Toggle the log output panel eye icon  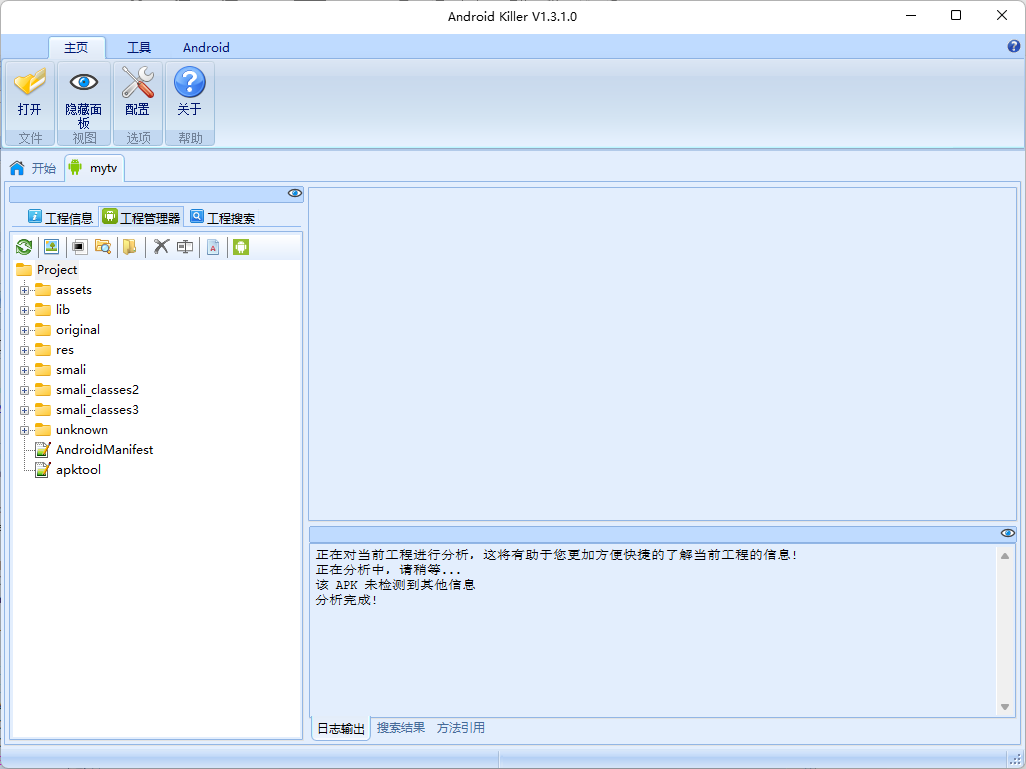pos(1008,533)
